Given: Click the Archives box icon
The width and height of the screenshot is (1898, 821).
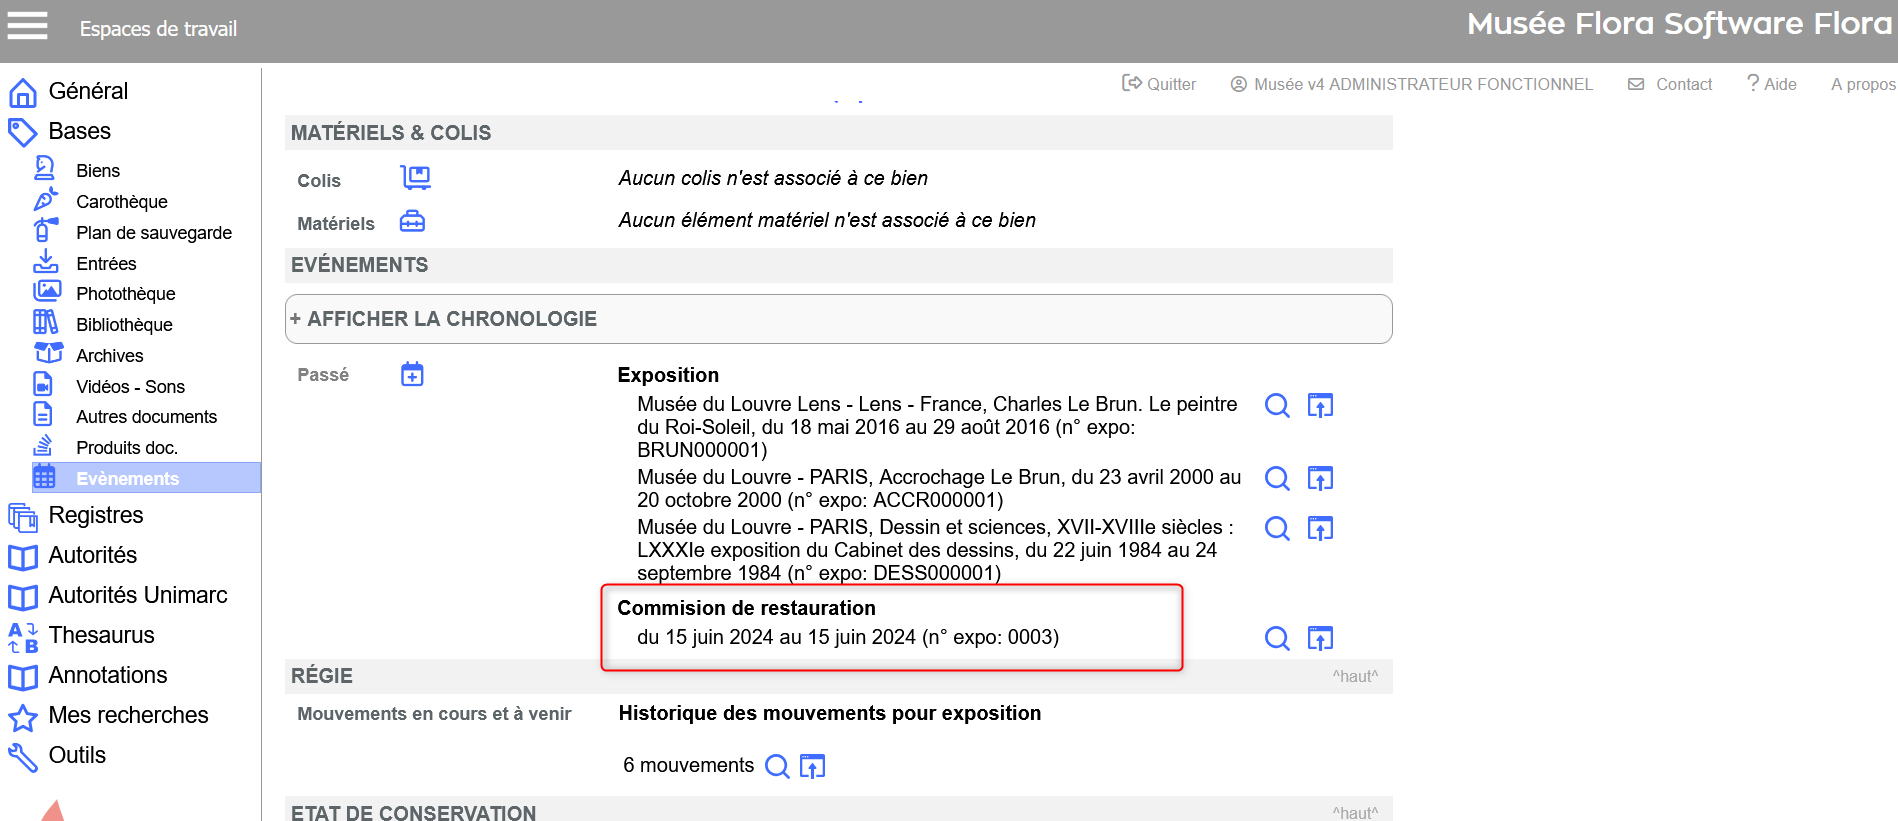Looking at the screenshot, I should pyautogui.click(x=48, y=353).
